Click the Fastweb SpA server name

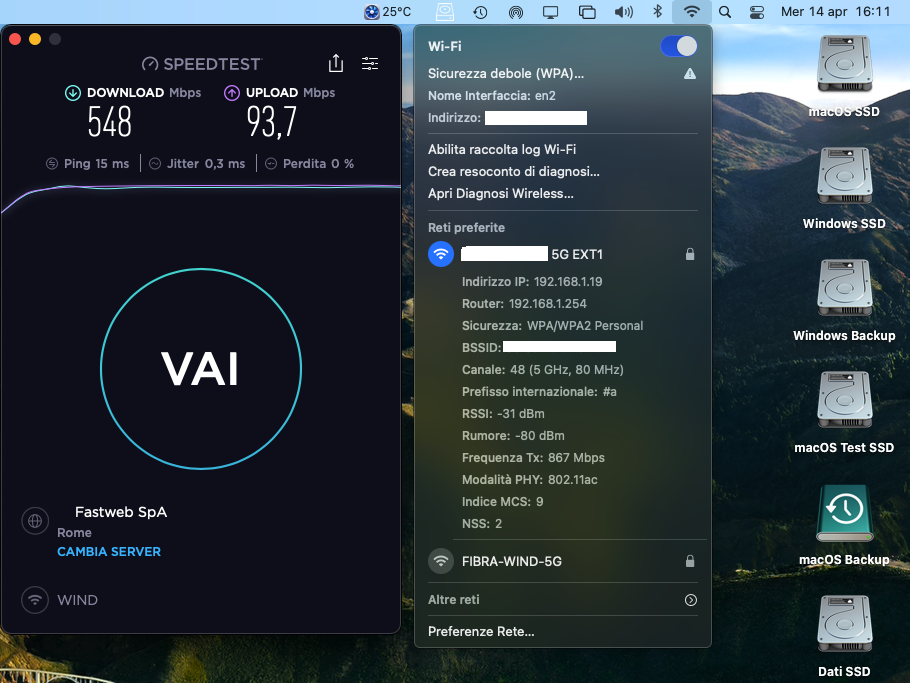click(x=121, y=512)
